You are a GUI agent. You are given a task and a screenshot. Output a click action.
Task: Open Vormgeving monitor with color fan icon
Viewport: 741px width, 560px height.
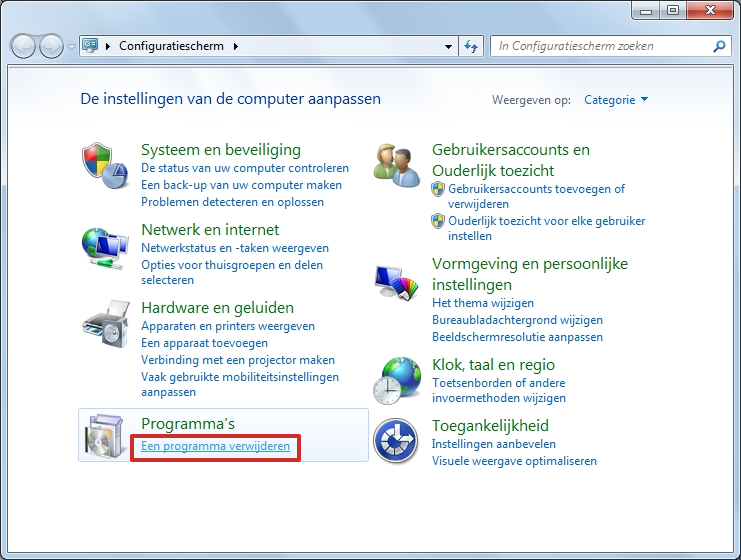tap(396, 283)
